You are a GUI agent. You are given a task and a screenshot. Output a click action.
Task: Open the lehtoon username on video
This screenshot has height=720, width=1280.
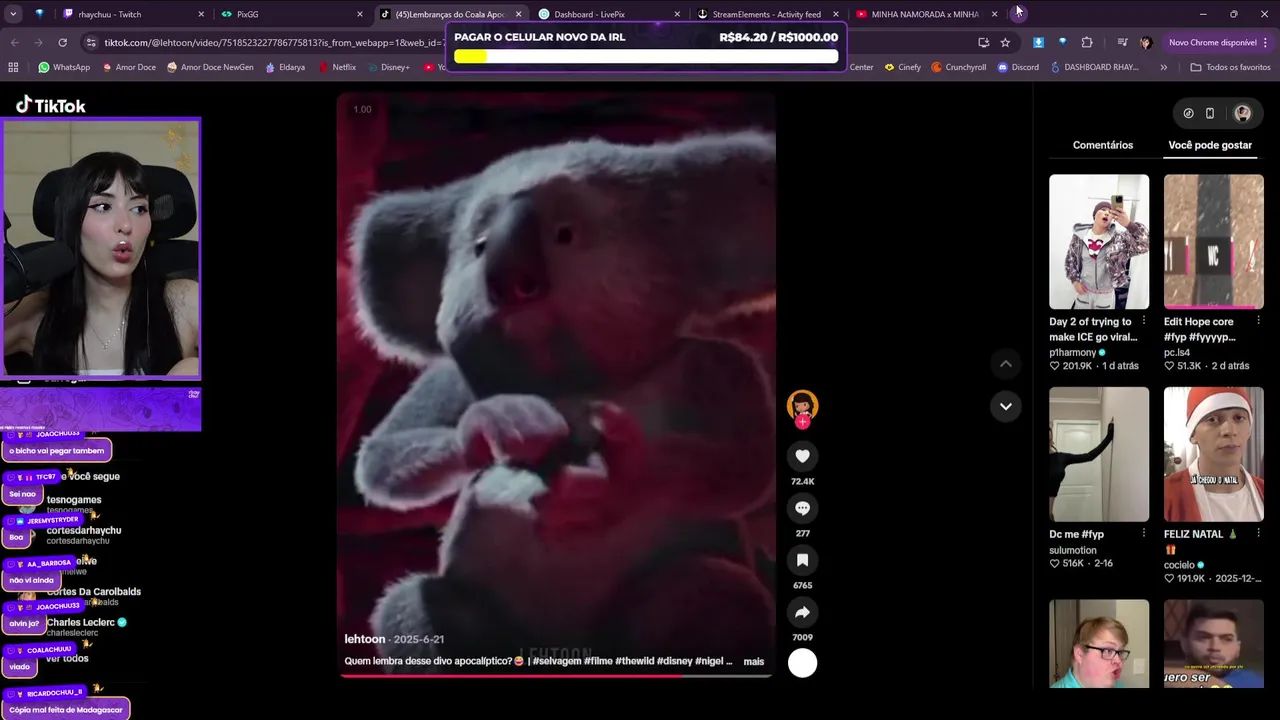[x=365, y=639]
